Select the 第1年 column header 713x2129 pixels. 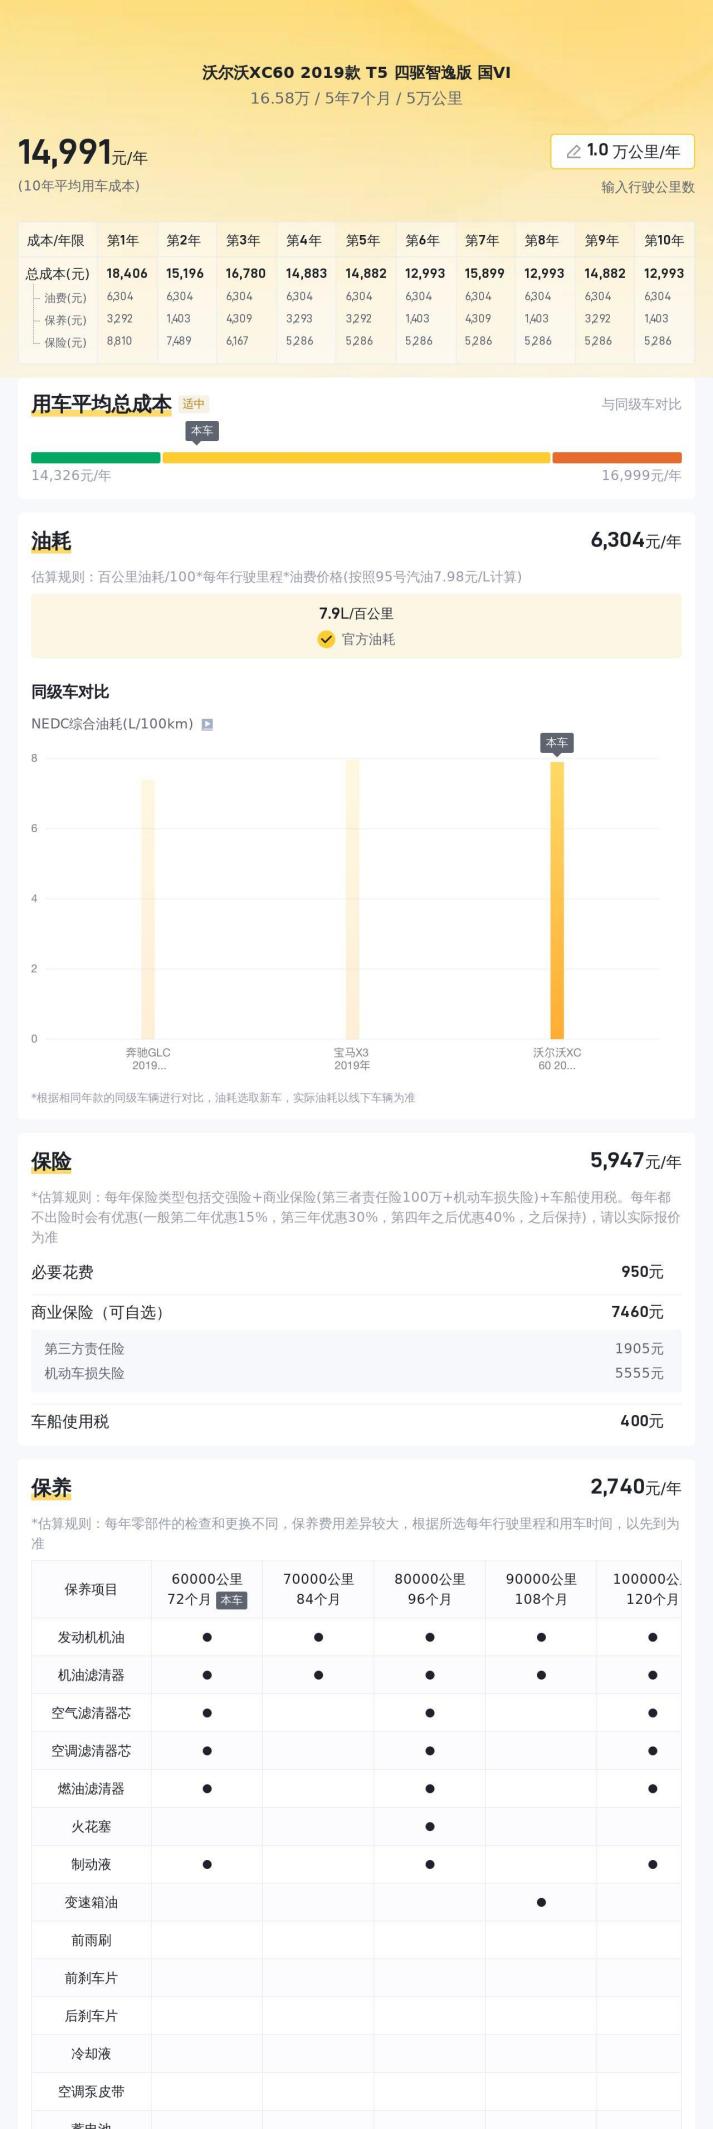point(123,240)
